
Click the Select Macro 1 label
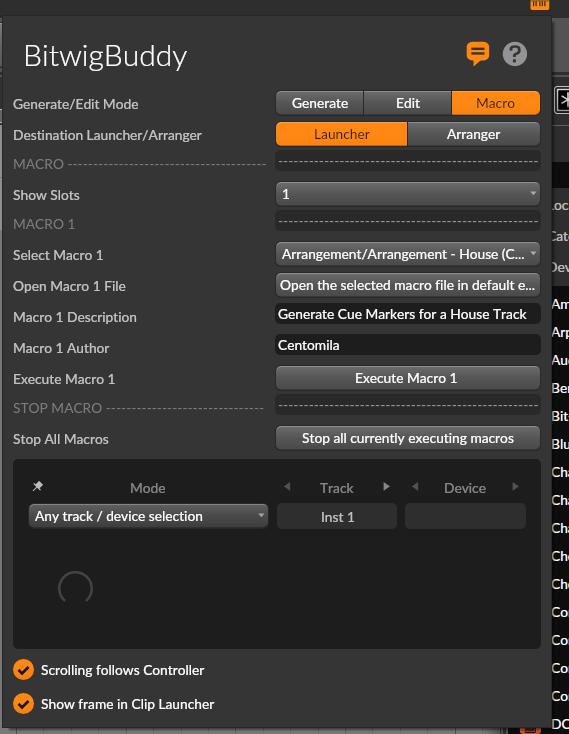pyautogui.click(x=58, y=255)
